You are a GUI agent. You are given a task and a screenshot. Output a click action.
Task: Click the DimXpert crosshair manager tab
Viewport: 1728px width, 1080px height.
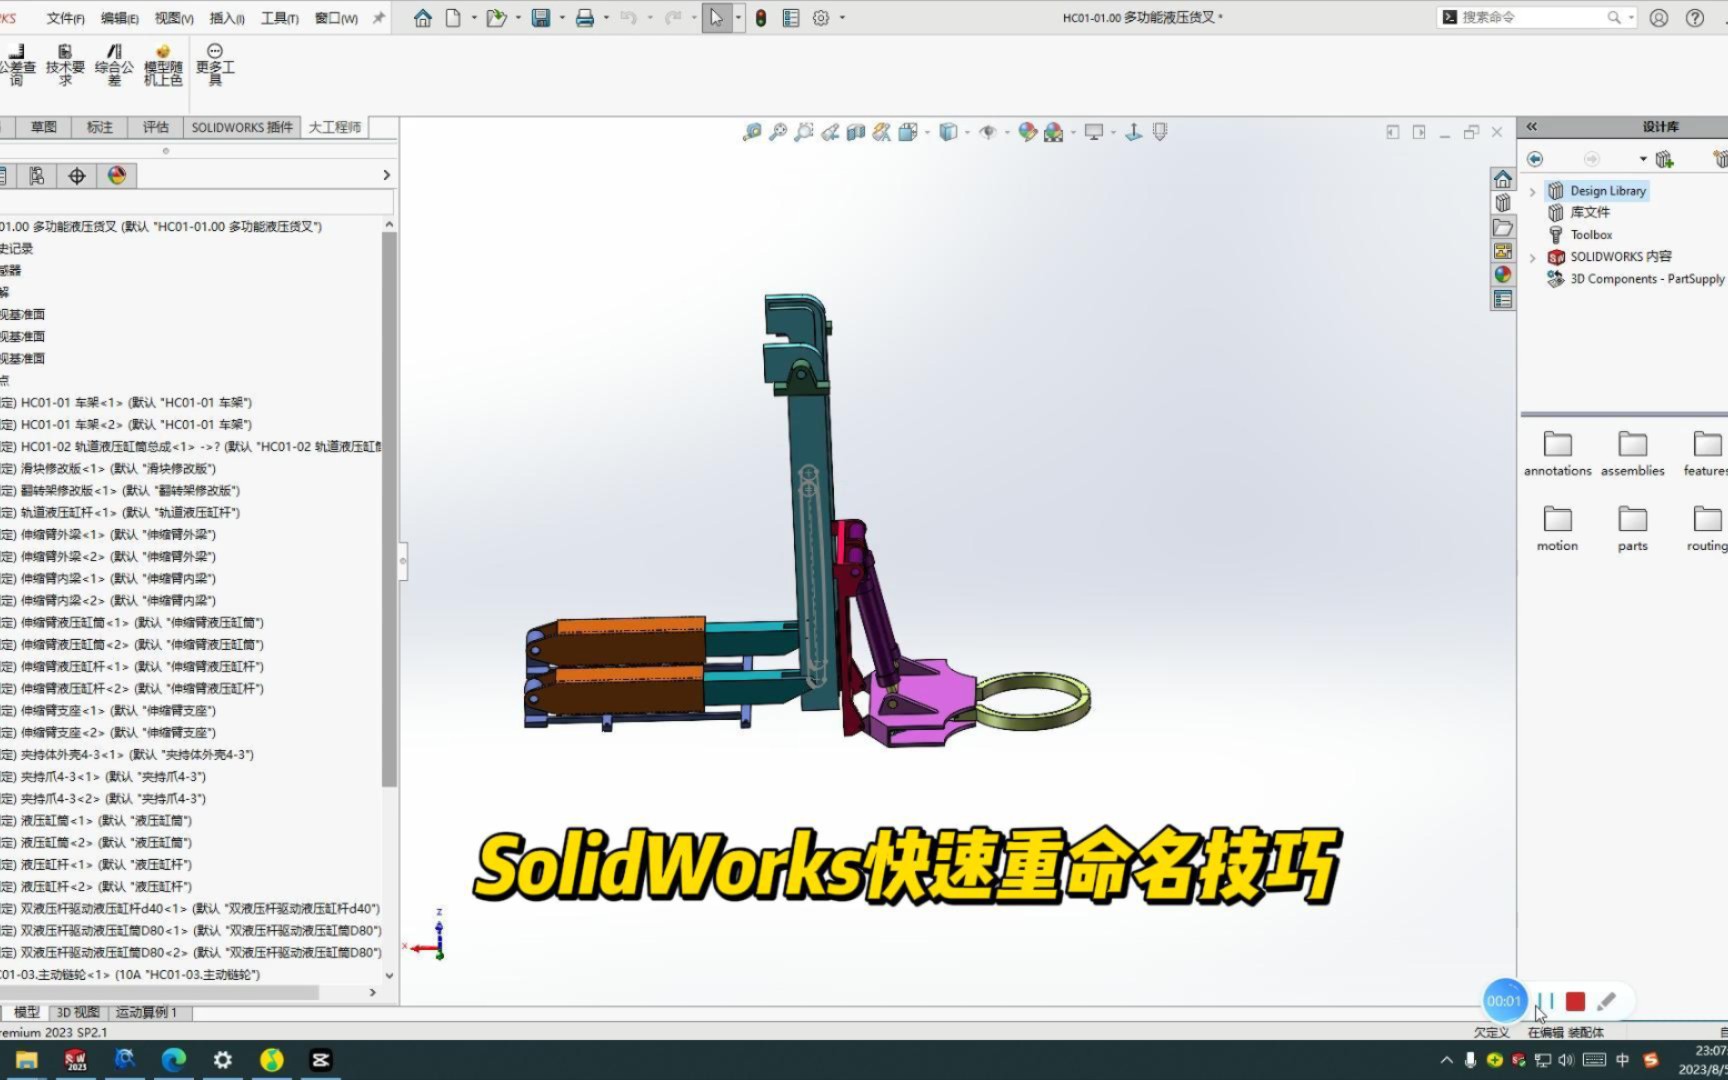pyautogui.click(x=77, y=176)
